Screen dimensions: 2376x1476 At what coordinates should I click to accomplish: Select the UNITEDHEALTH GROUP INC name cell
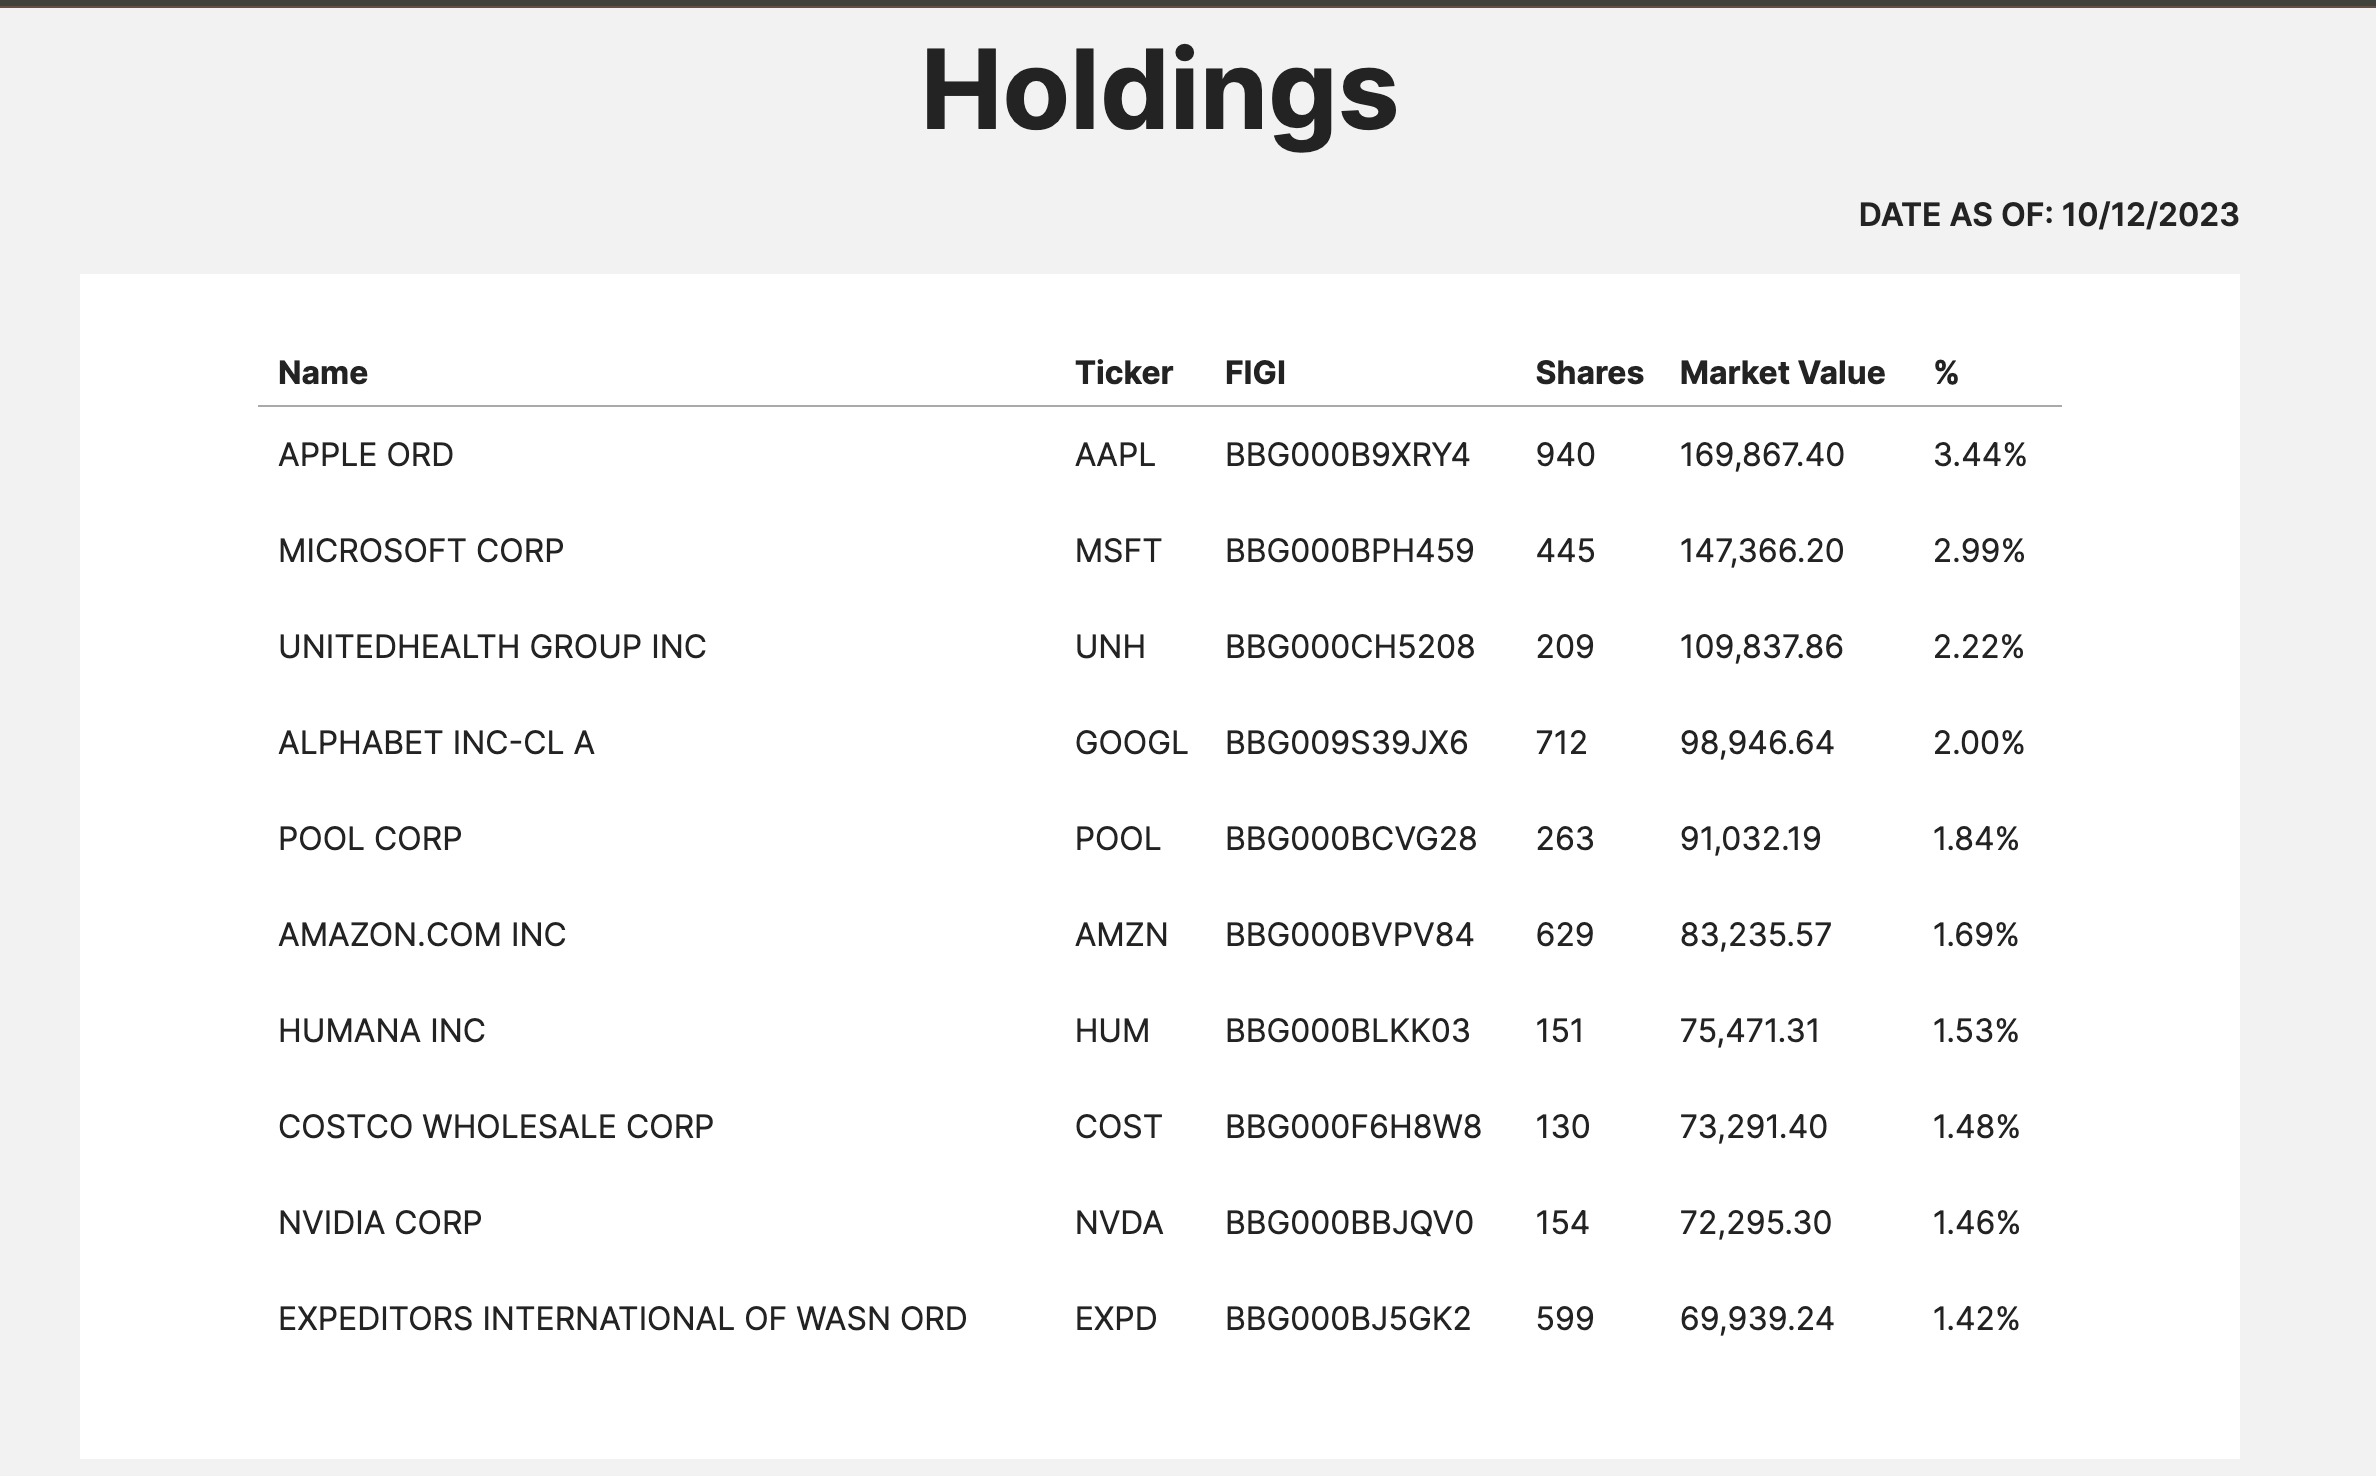pos(492,647)
